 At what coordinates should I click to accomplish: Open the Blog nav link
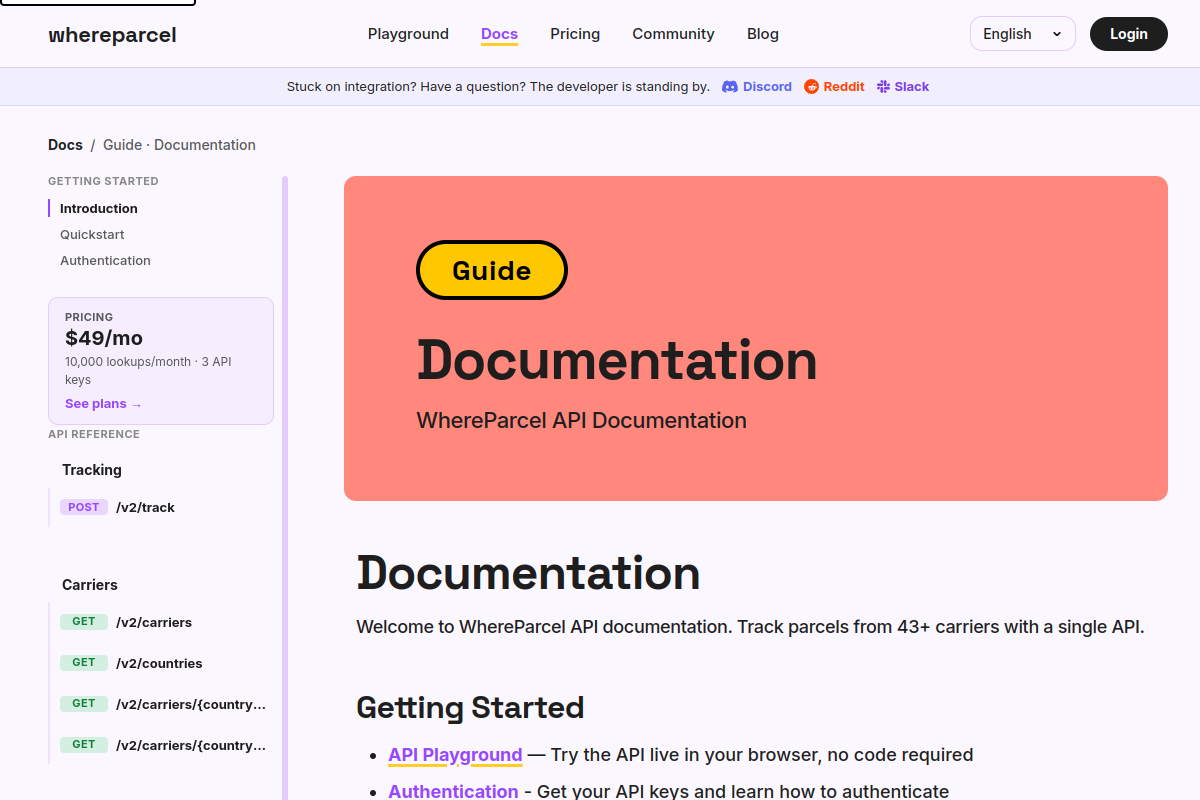point(763,34)
